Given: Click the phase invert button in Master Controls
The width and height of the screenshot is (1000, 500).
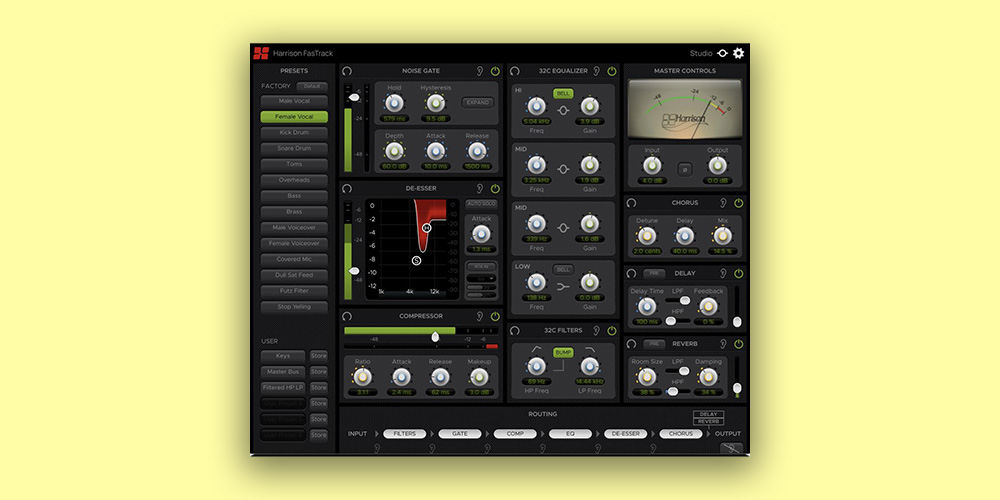Looking at the screenshot, I should click(x=686, y=170).
